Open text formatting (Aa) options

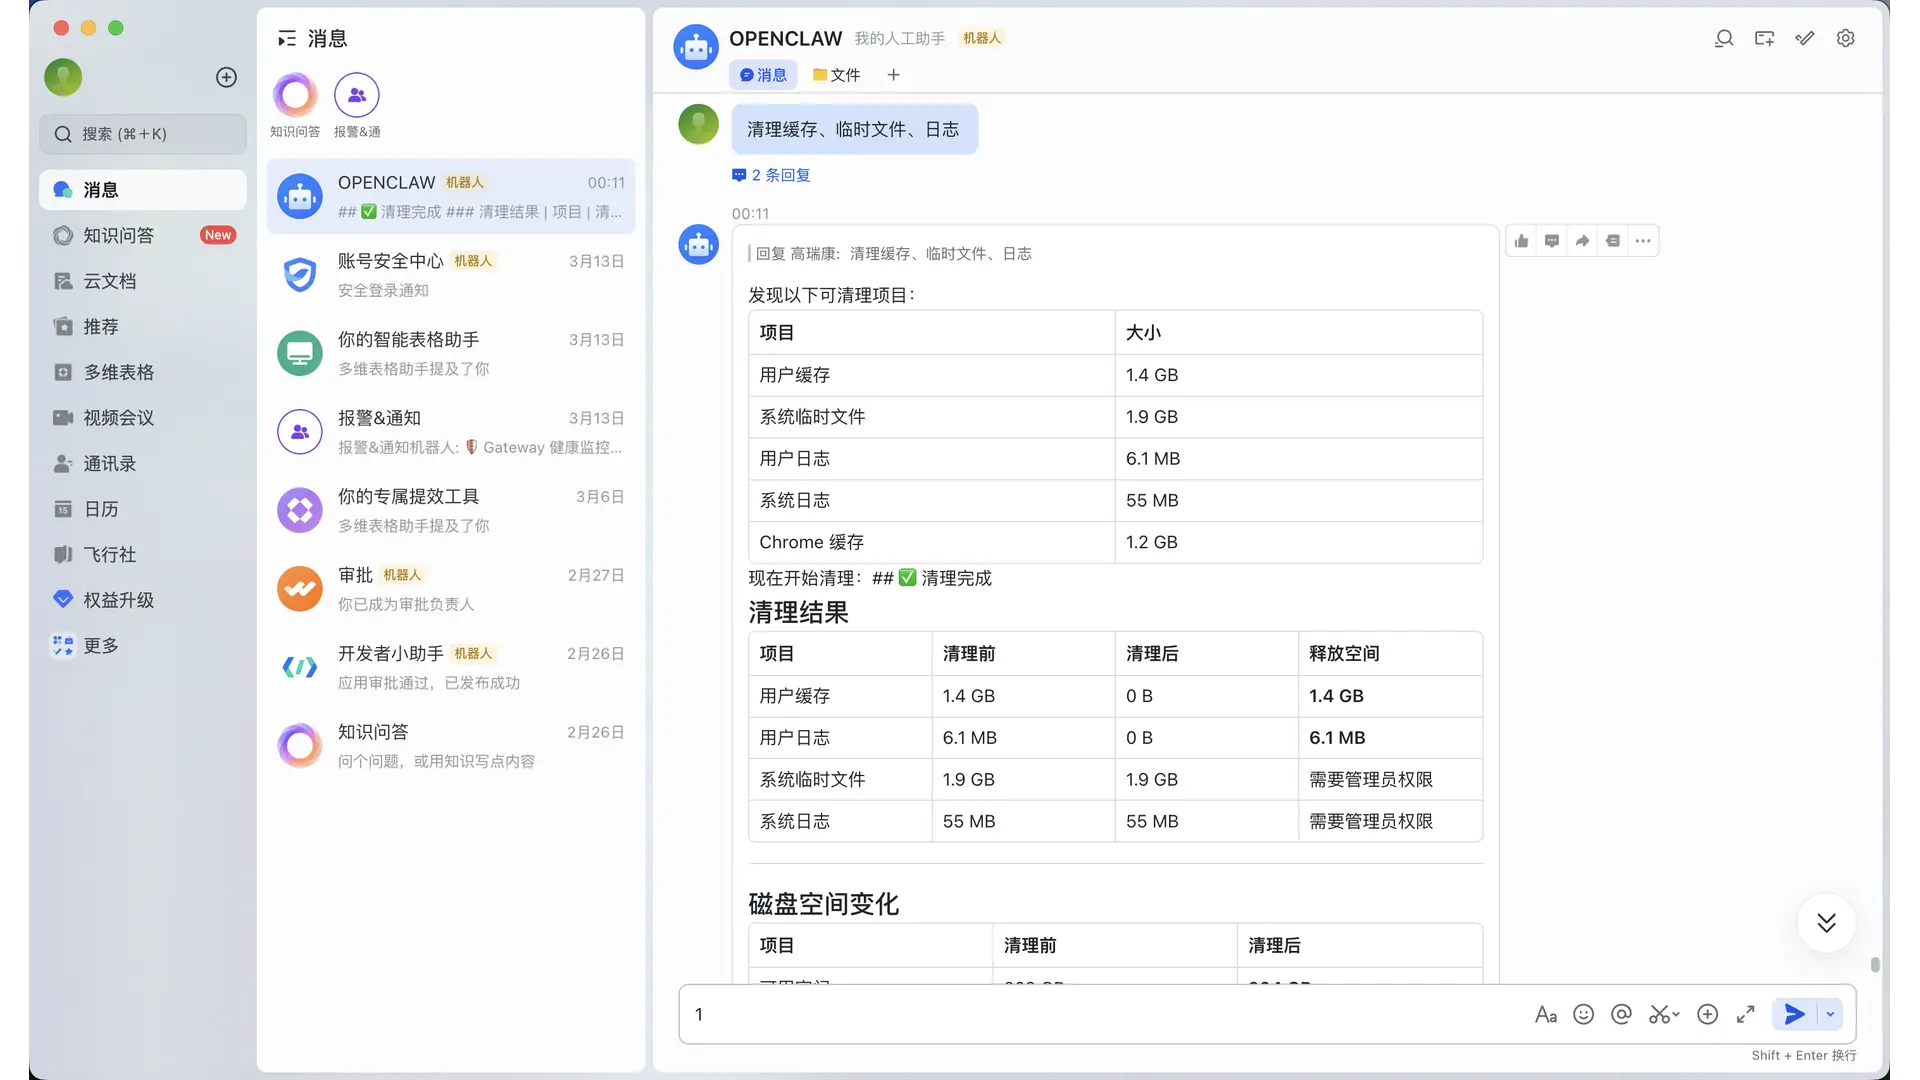pyautogui.click(x=1545, y=1014)
